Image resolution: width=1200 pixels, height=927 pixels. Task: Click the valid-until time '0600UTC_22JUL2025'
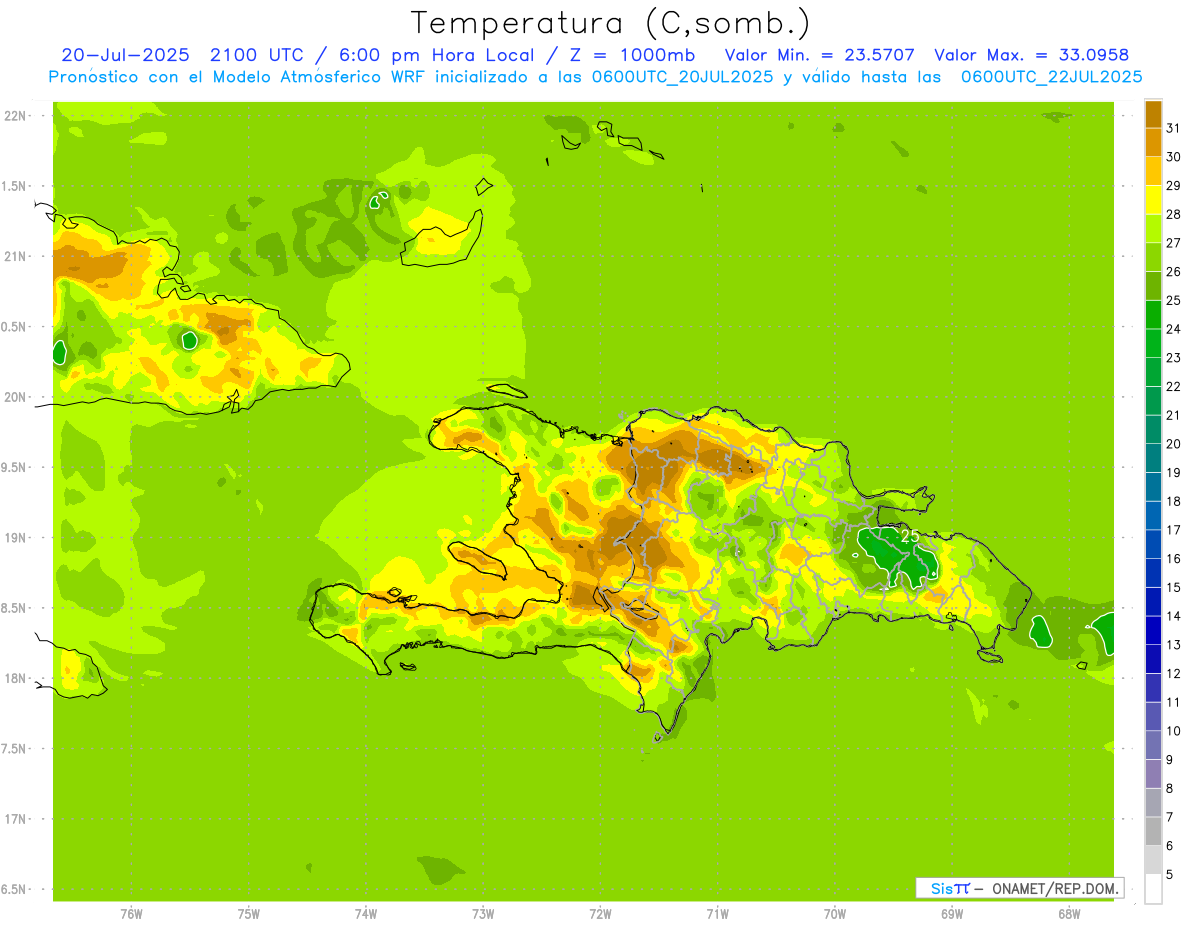click(1051, 77)
